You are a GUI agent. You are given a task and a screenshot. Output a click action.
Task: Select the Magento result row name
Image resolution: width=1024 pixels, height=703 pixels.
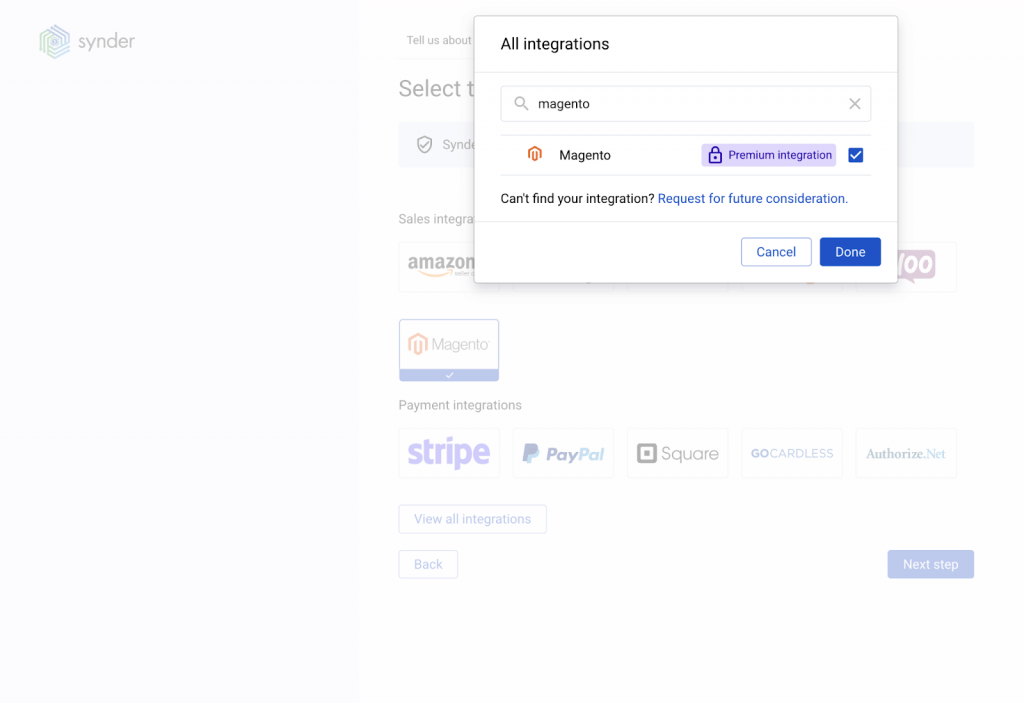point(584,155)
